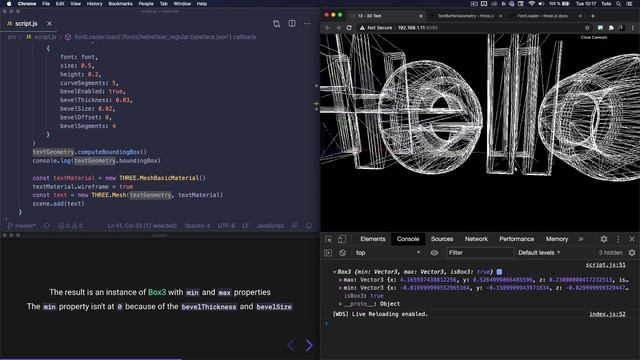
Task: Expand the max: Vector3 property
Action: 340,280
